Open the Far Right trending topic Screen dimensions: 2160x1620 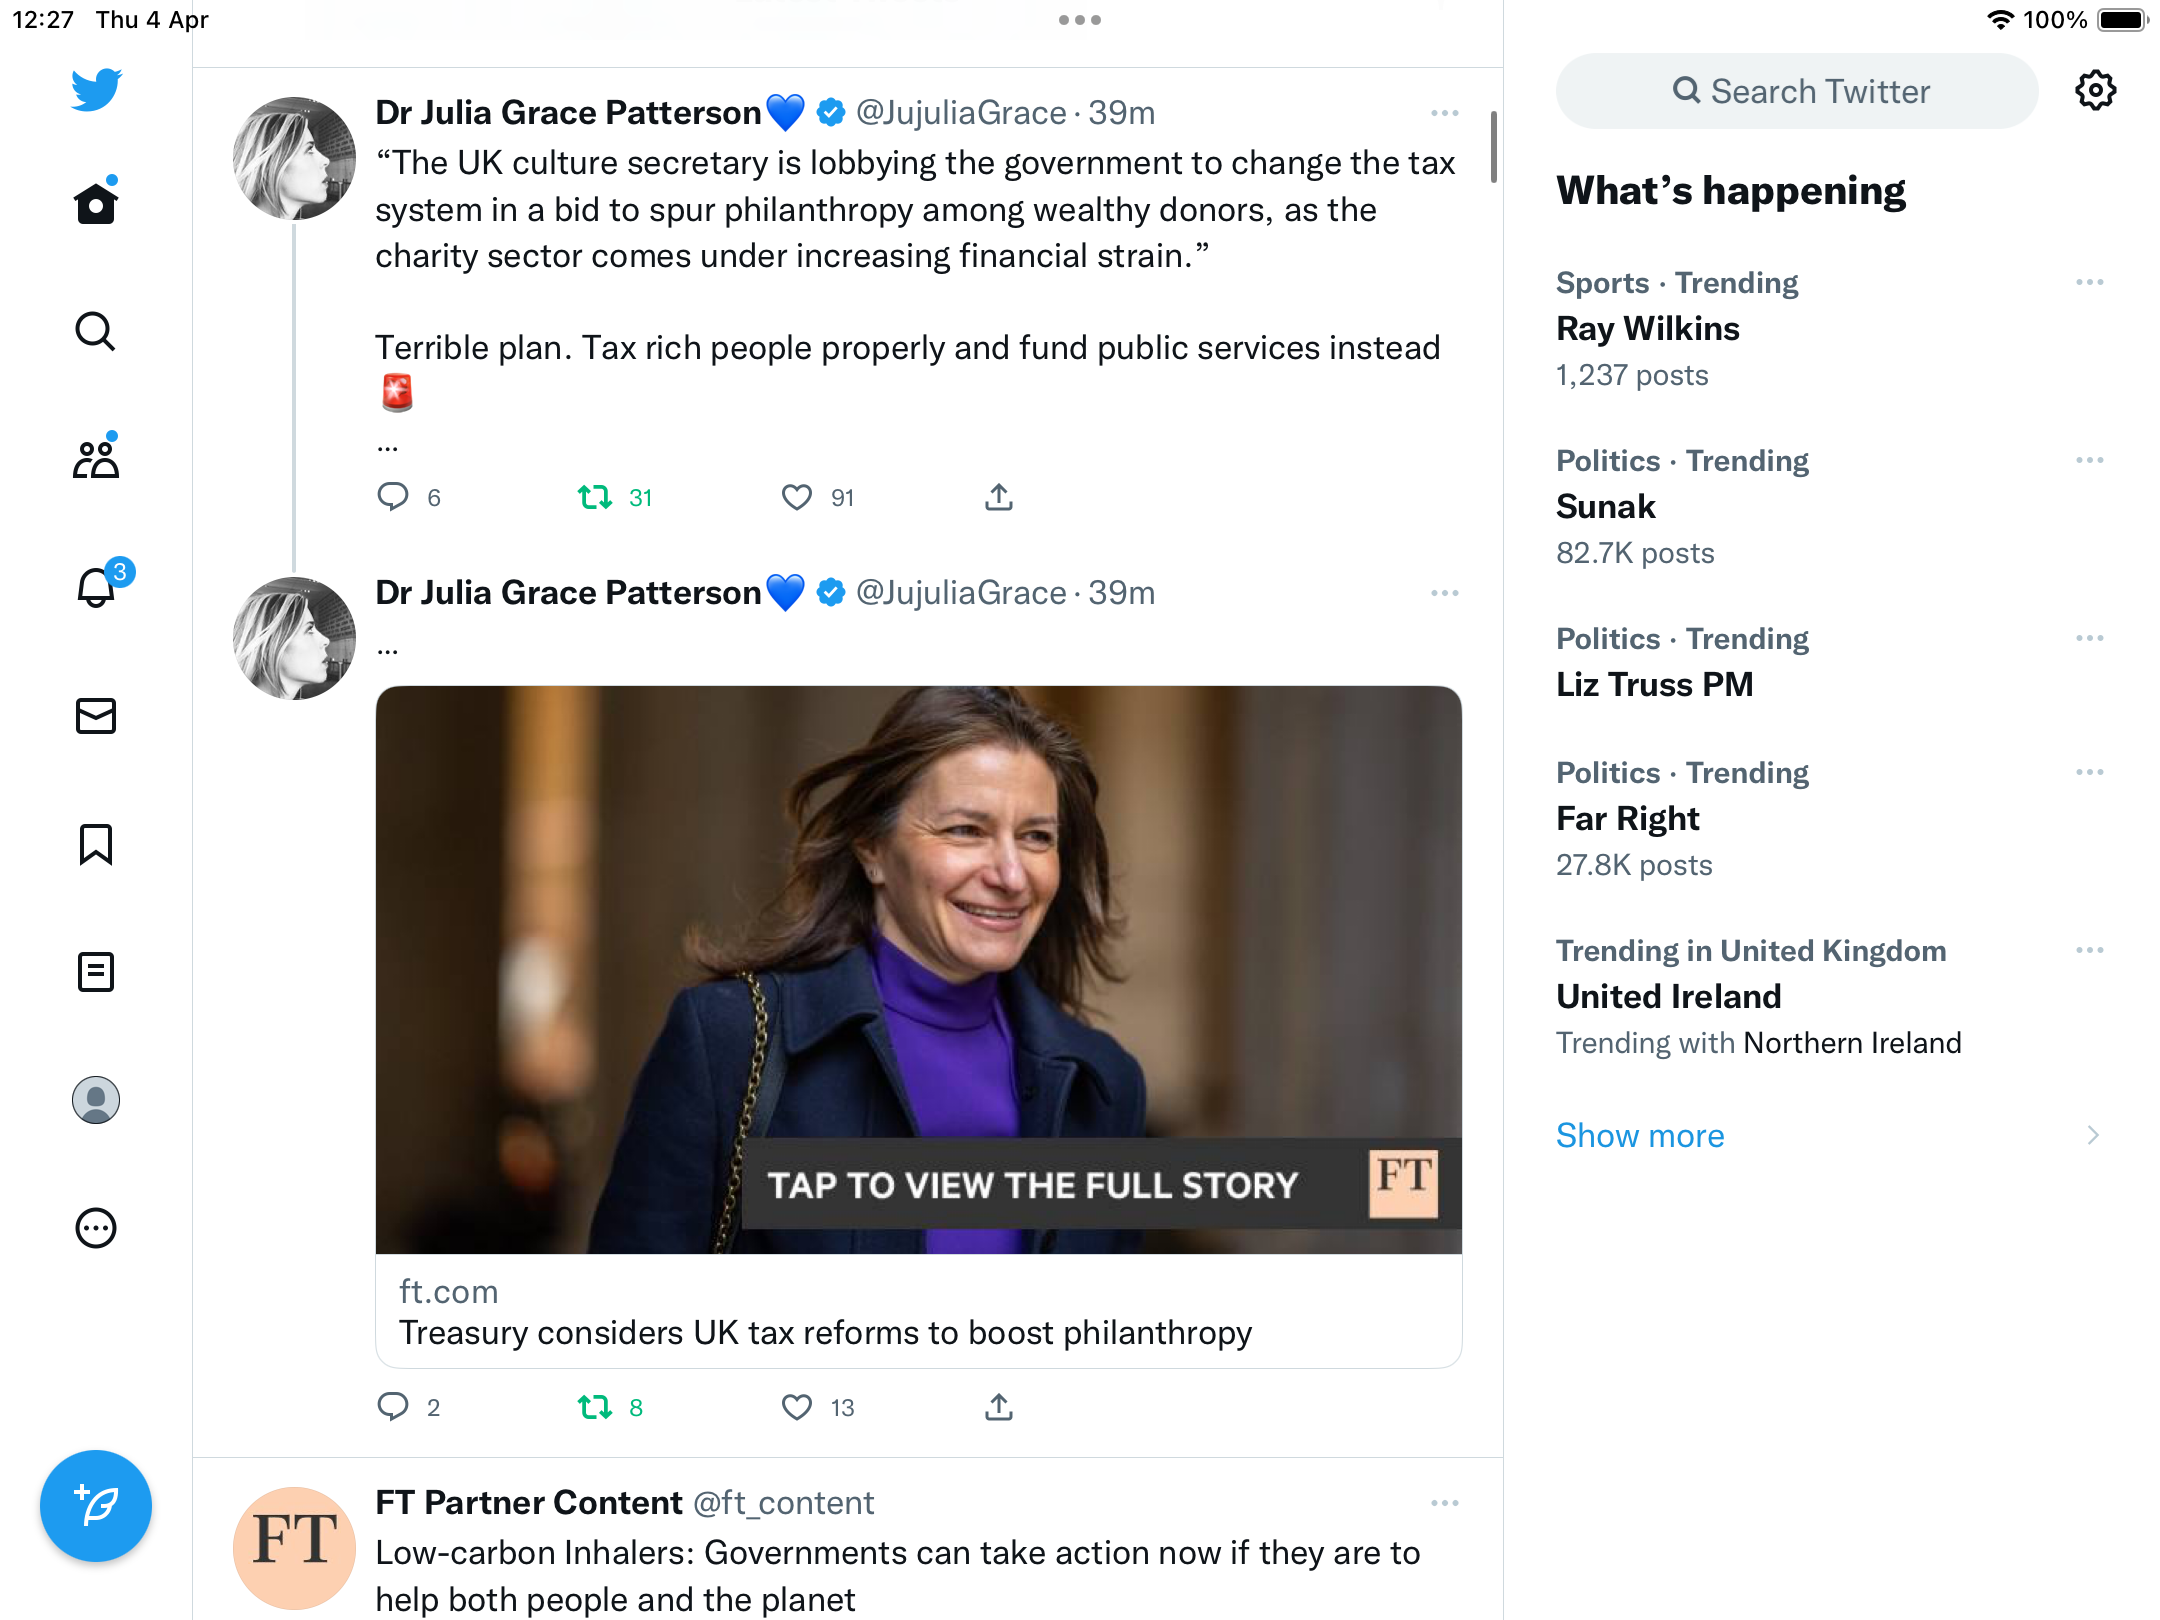point(1628,818)
